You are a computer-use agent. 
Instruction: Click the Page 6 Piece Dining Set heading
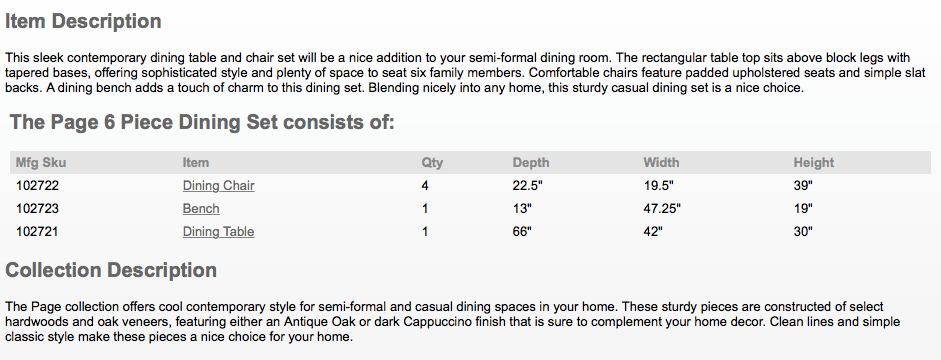tap(202, 122)
